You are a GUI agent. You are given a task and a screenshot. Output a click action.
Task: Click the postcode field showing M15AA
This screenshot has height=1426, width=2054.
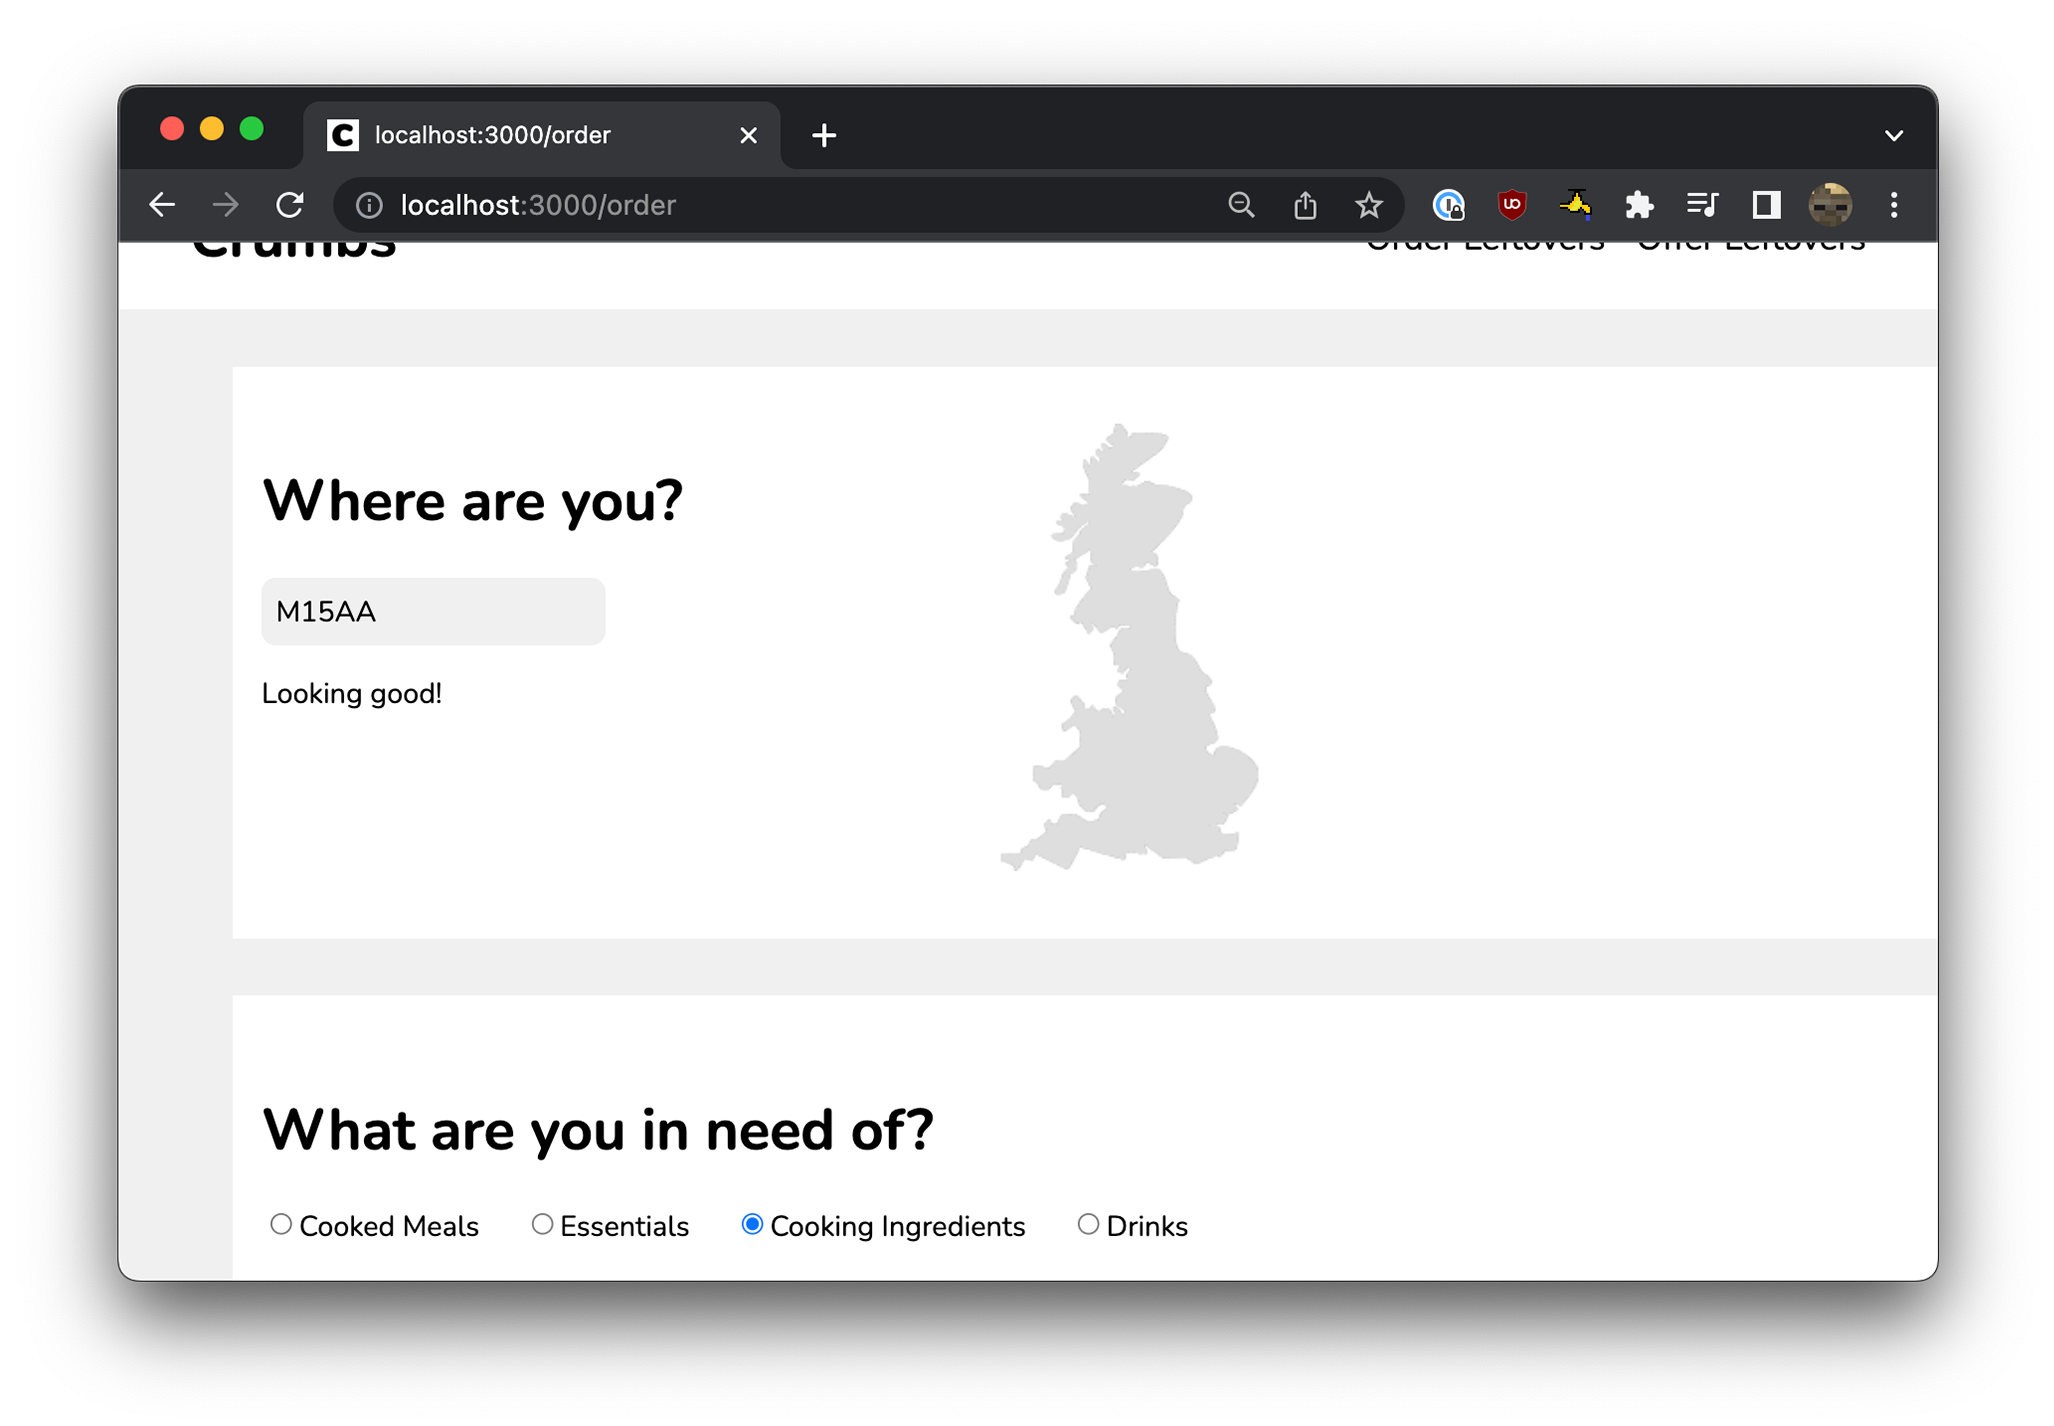[433, 611]
